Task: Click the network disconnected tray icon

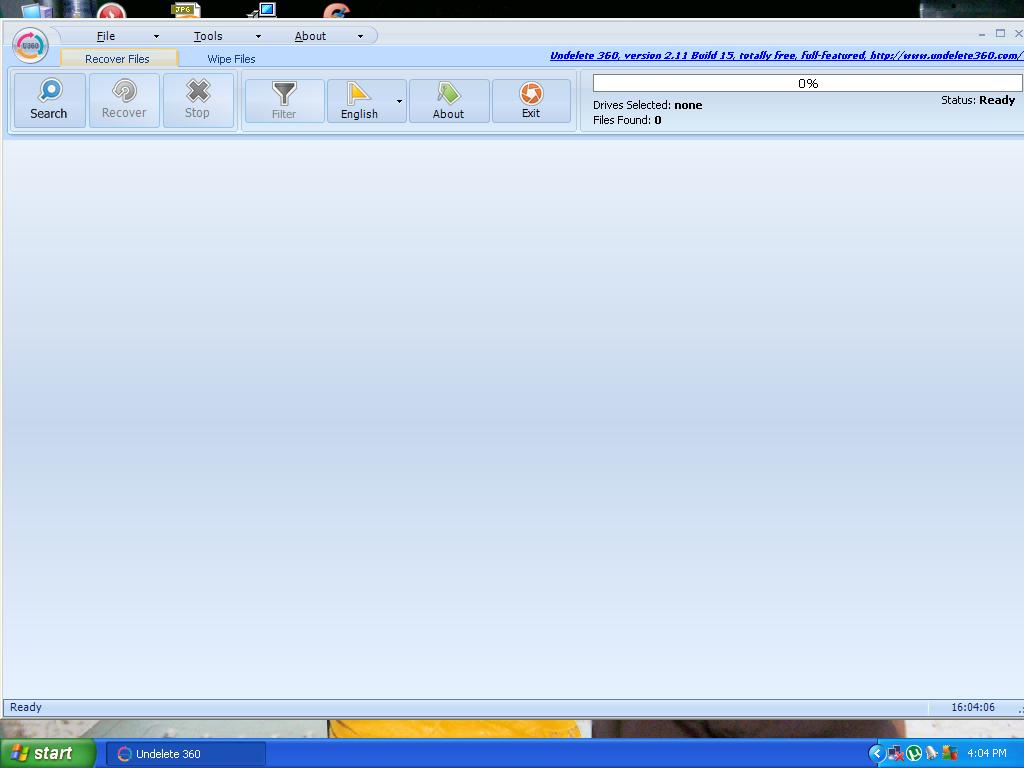Action: tap(895, 754)
